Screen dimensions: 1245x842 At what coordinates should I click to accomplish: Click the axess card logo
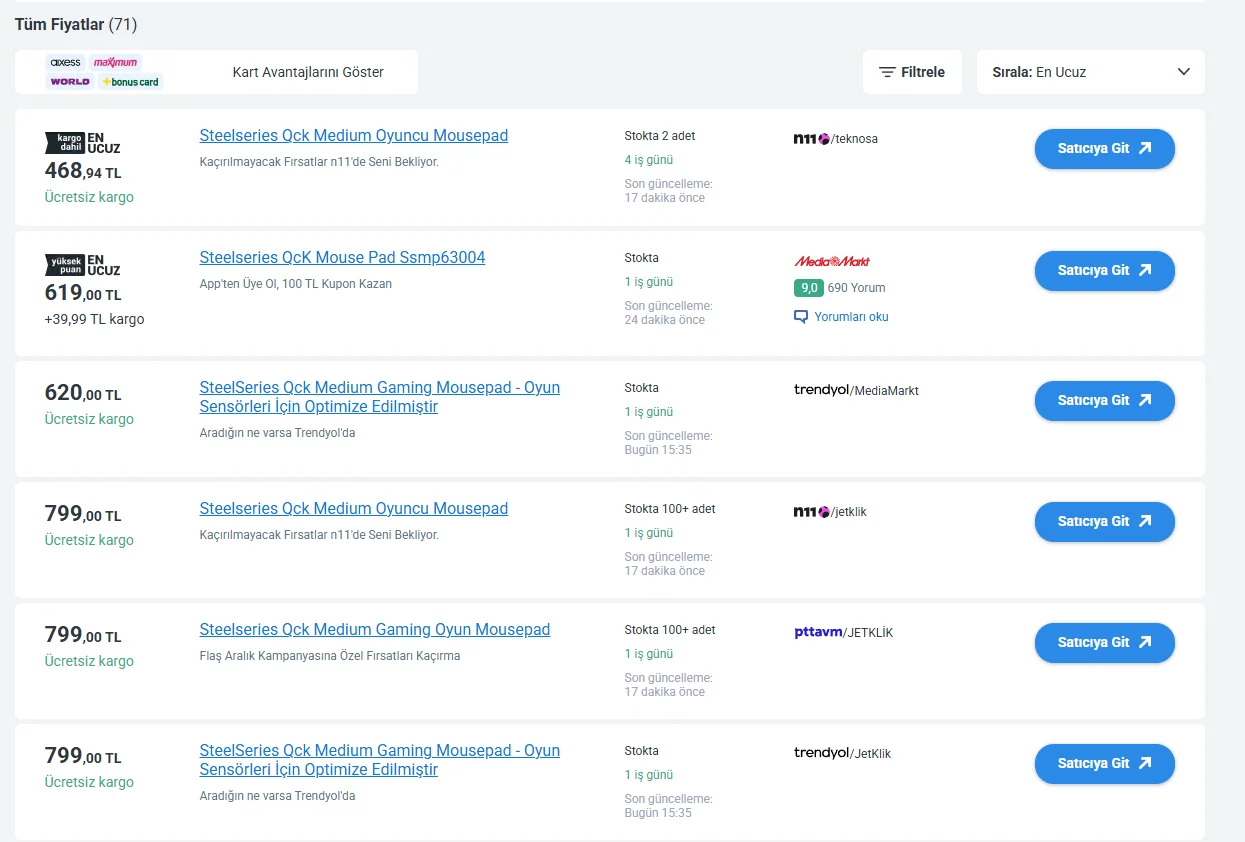(x=65, y=62)
